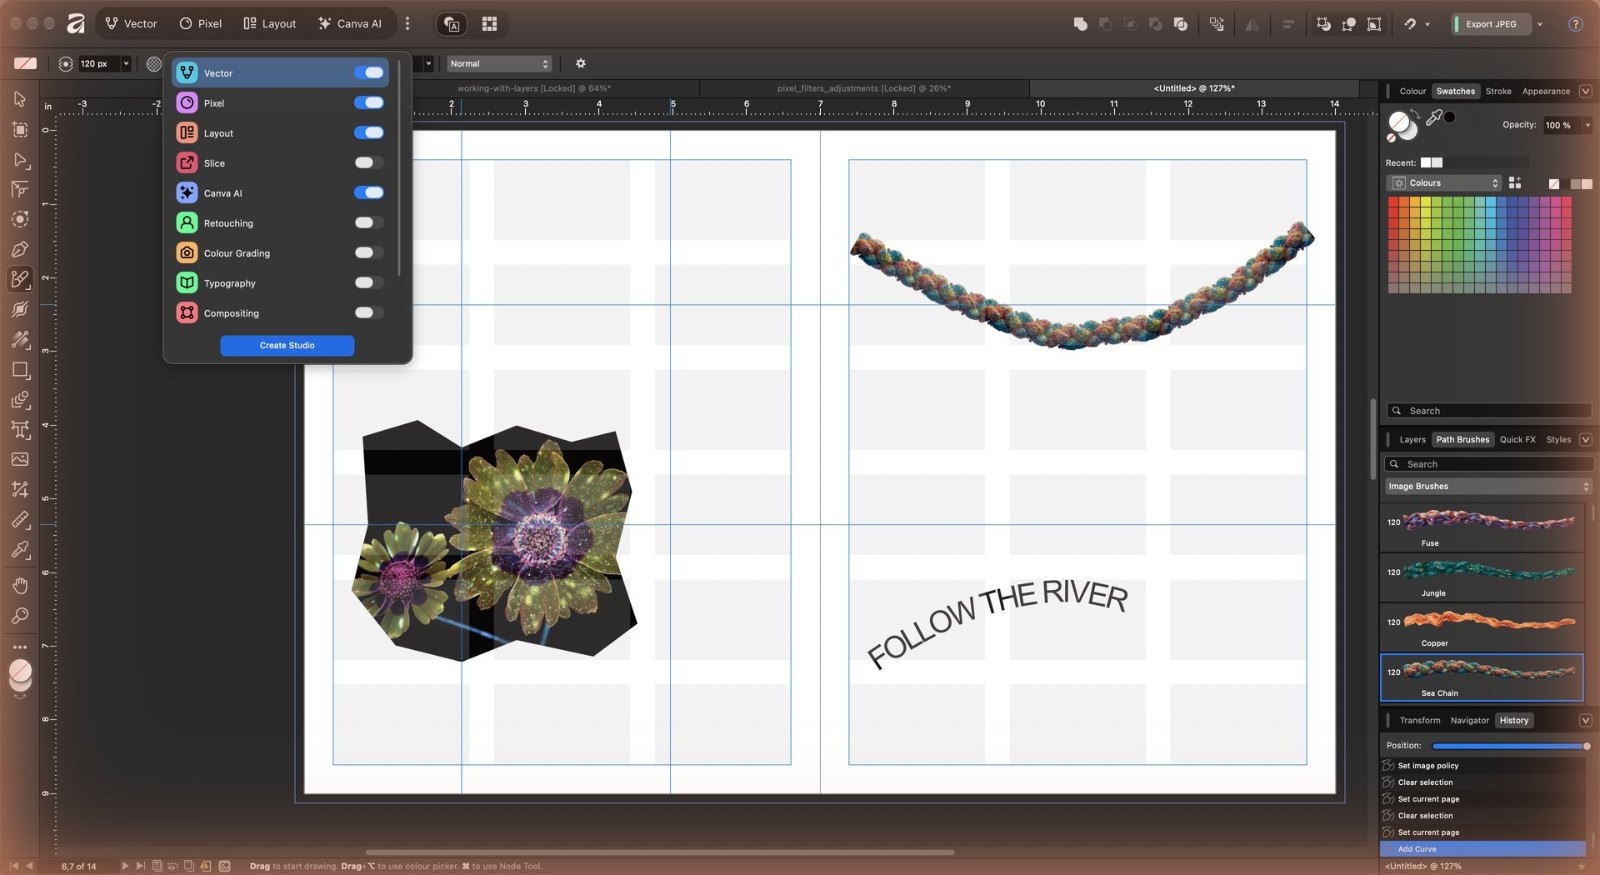This screenshot has width=1600, height=875.
Task: Select the Rectangle shape tool
Action: (x=20, y=369)
